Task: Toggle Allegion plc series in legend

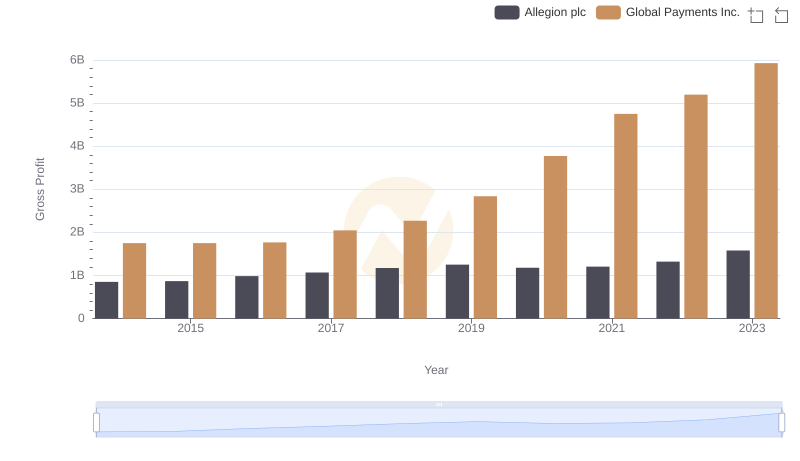Action: coord(540,12)
